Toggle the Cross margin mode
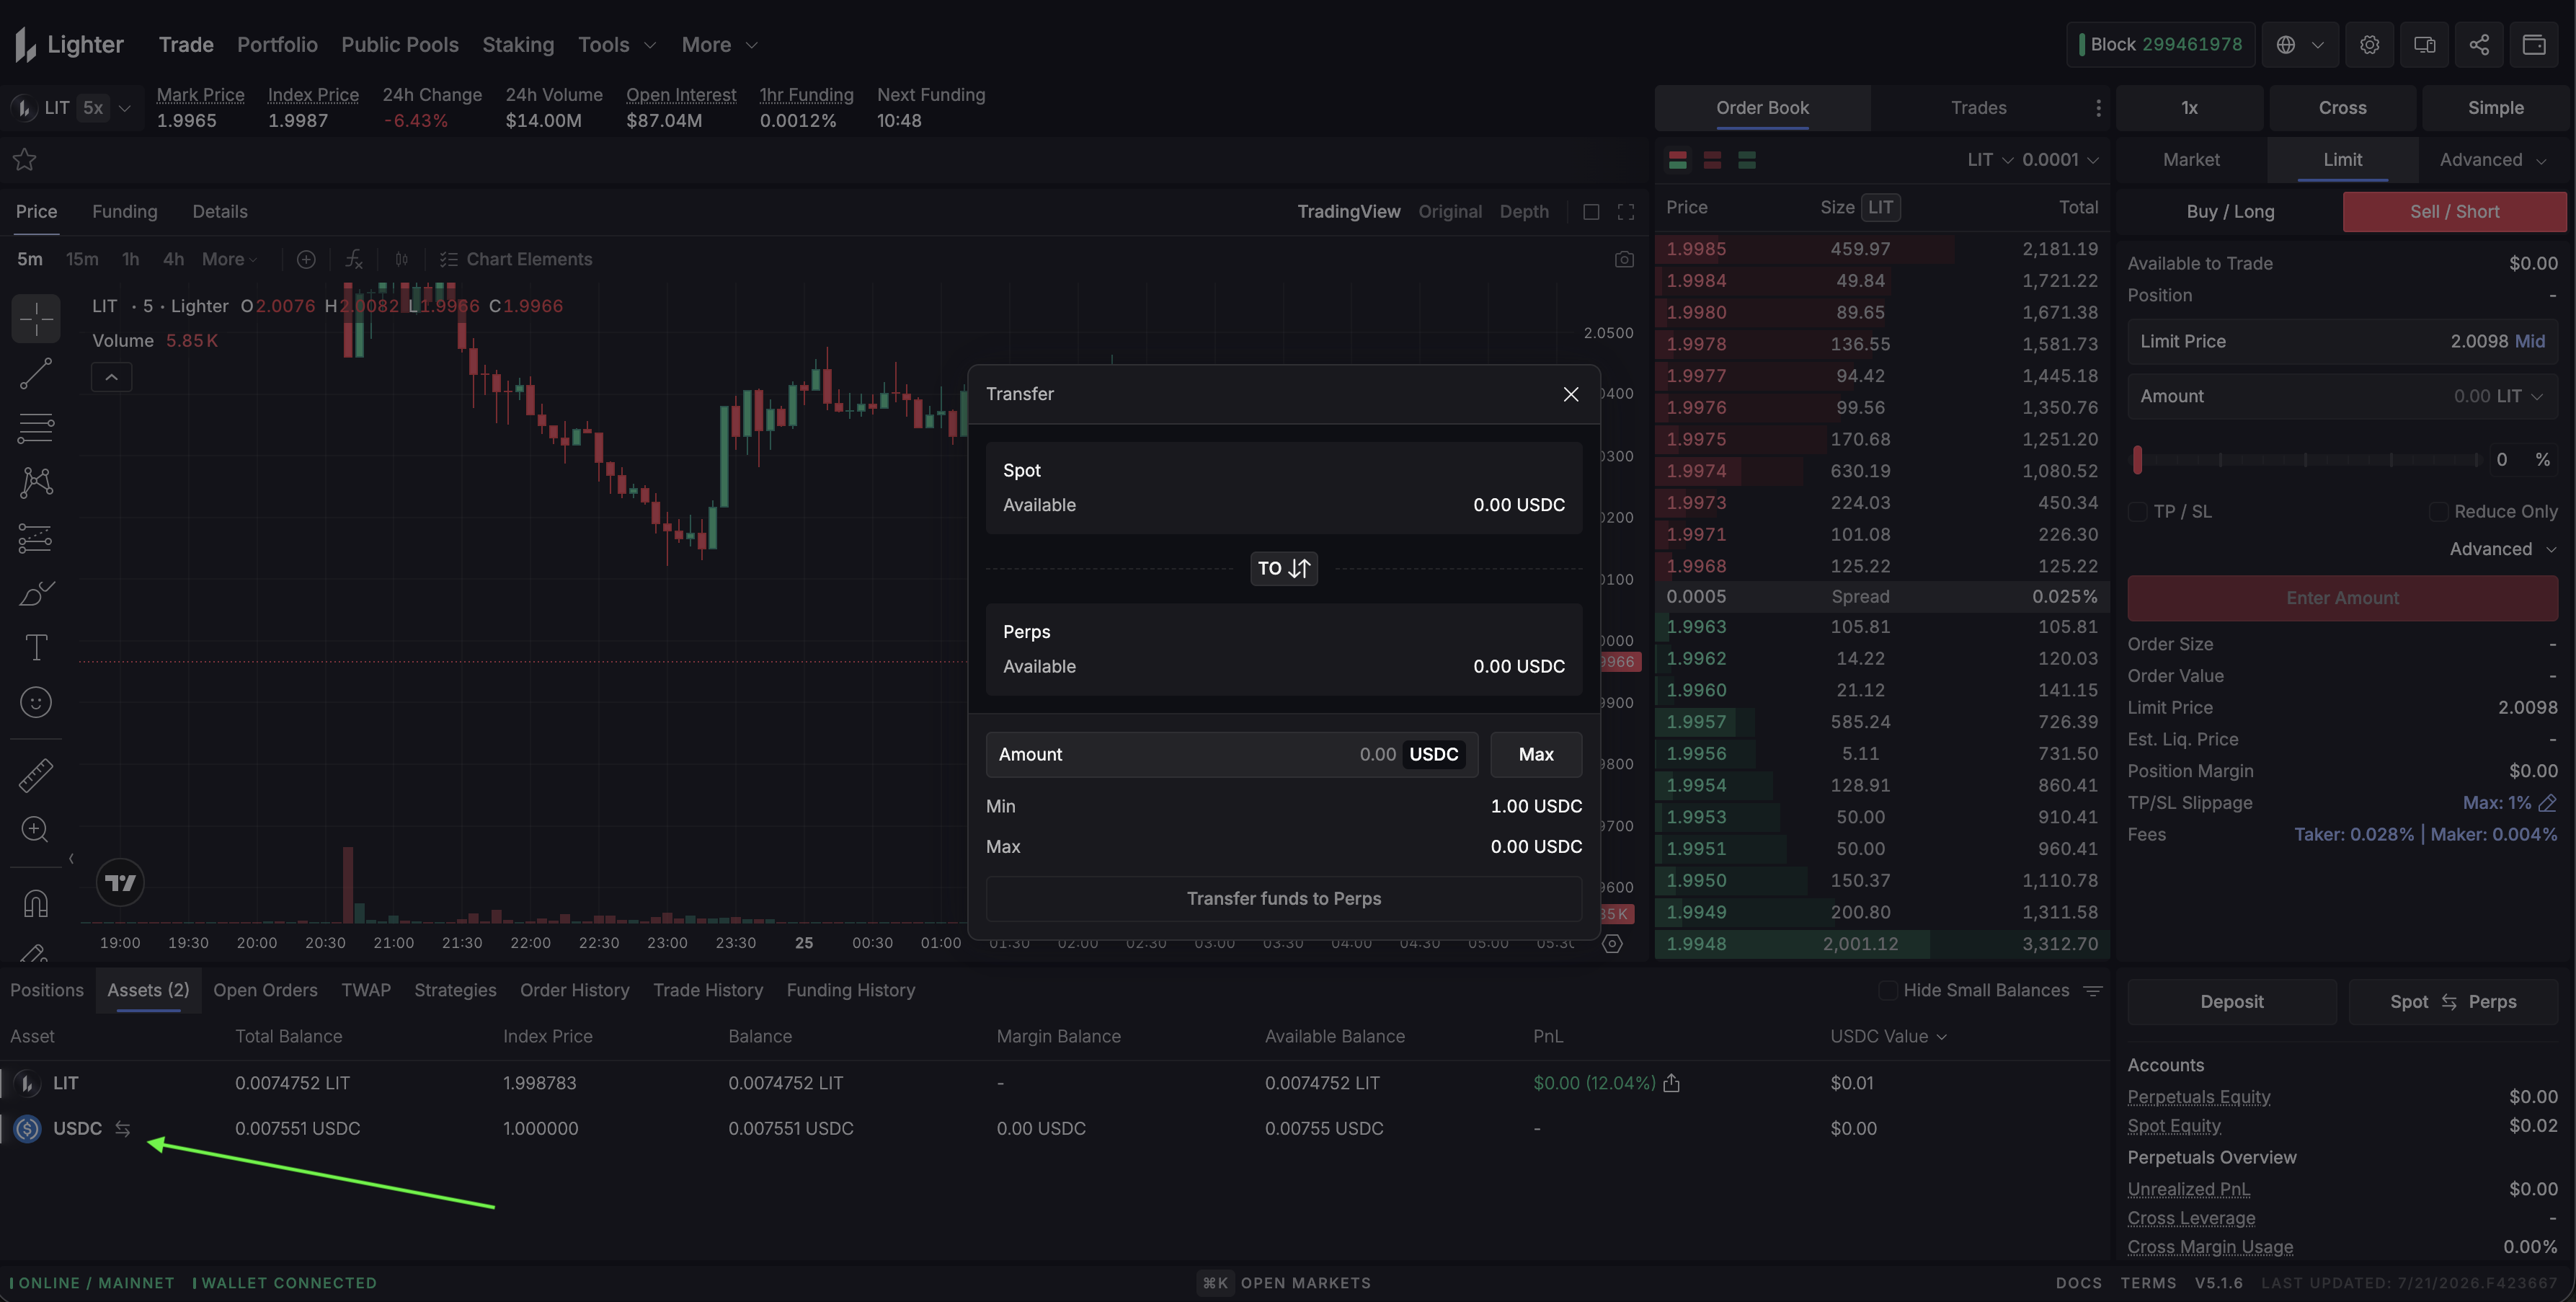 (x=2342, y=108)
